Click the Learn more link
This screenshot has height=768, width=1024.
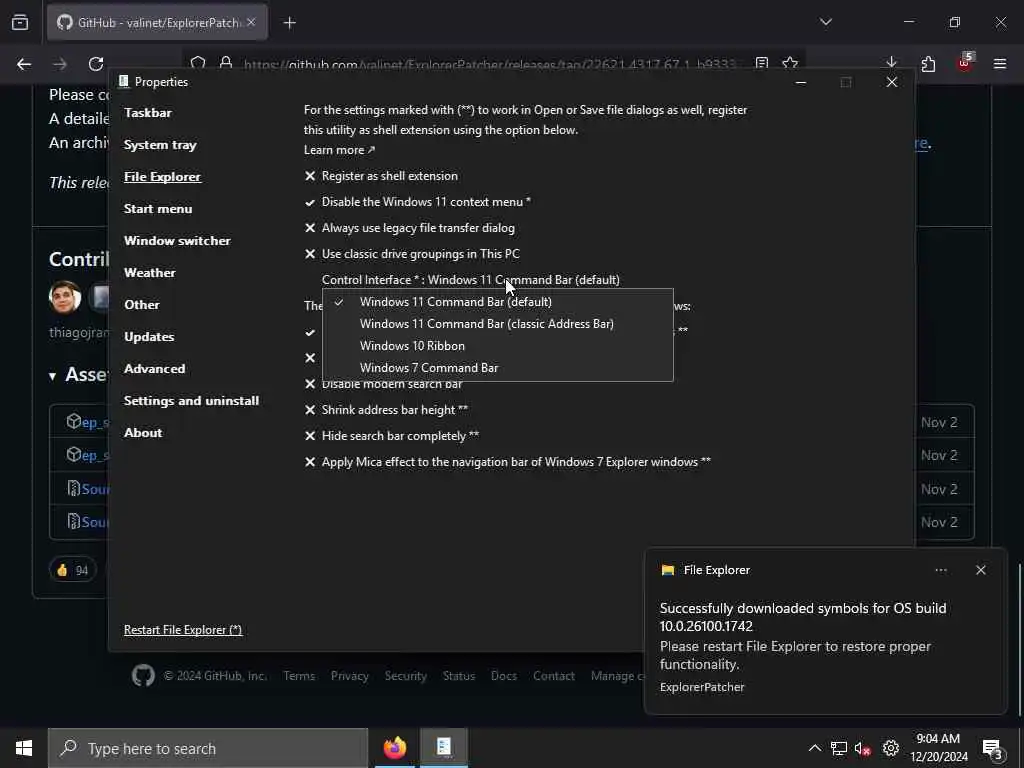[x=340, y=150]
